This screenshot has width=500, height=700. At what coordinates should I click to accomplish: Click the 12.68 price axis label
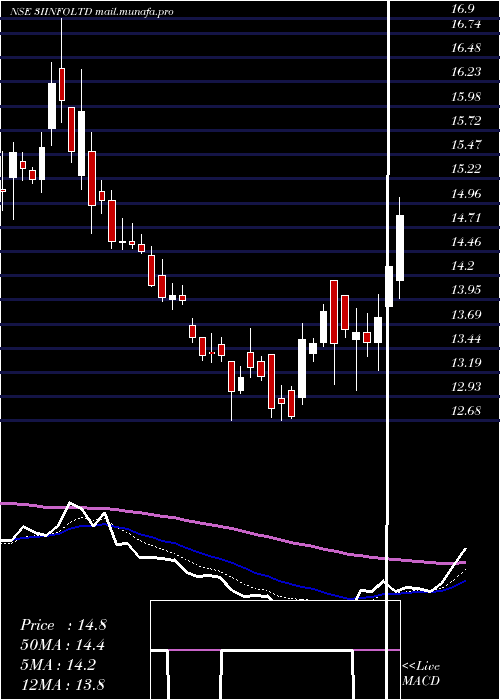tap(466, 411)
